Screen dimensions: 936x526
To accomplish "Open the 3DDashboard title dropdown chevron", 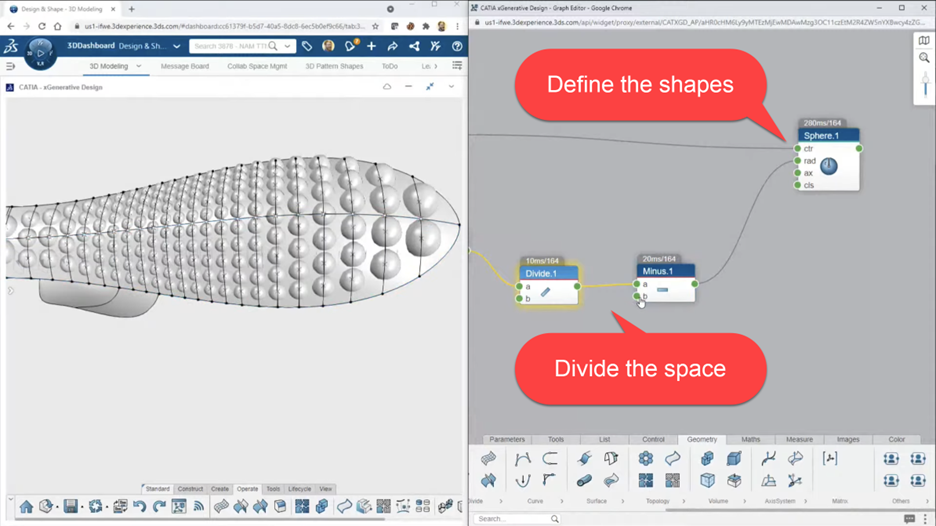I will click(x=177, y=46).
